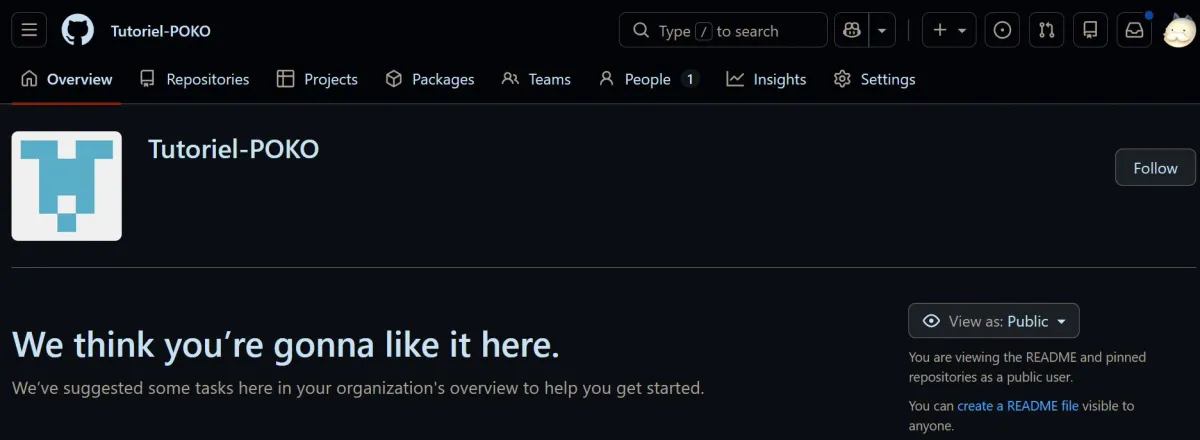Go to the Teams tab
This screenshot has height=440, width=1200.
pyautogui.click(x=536, y=79)
